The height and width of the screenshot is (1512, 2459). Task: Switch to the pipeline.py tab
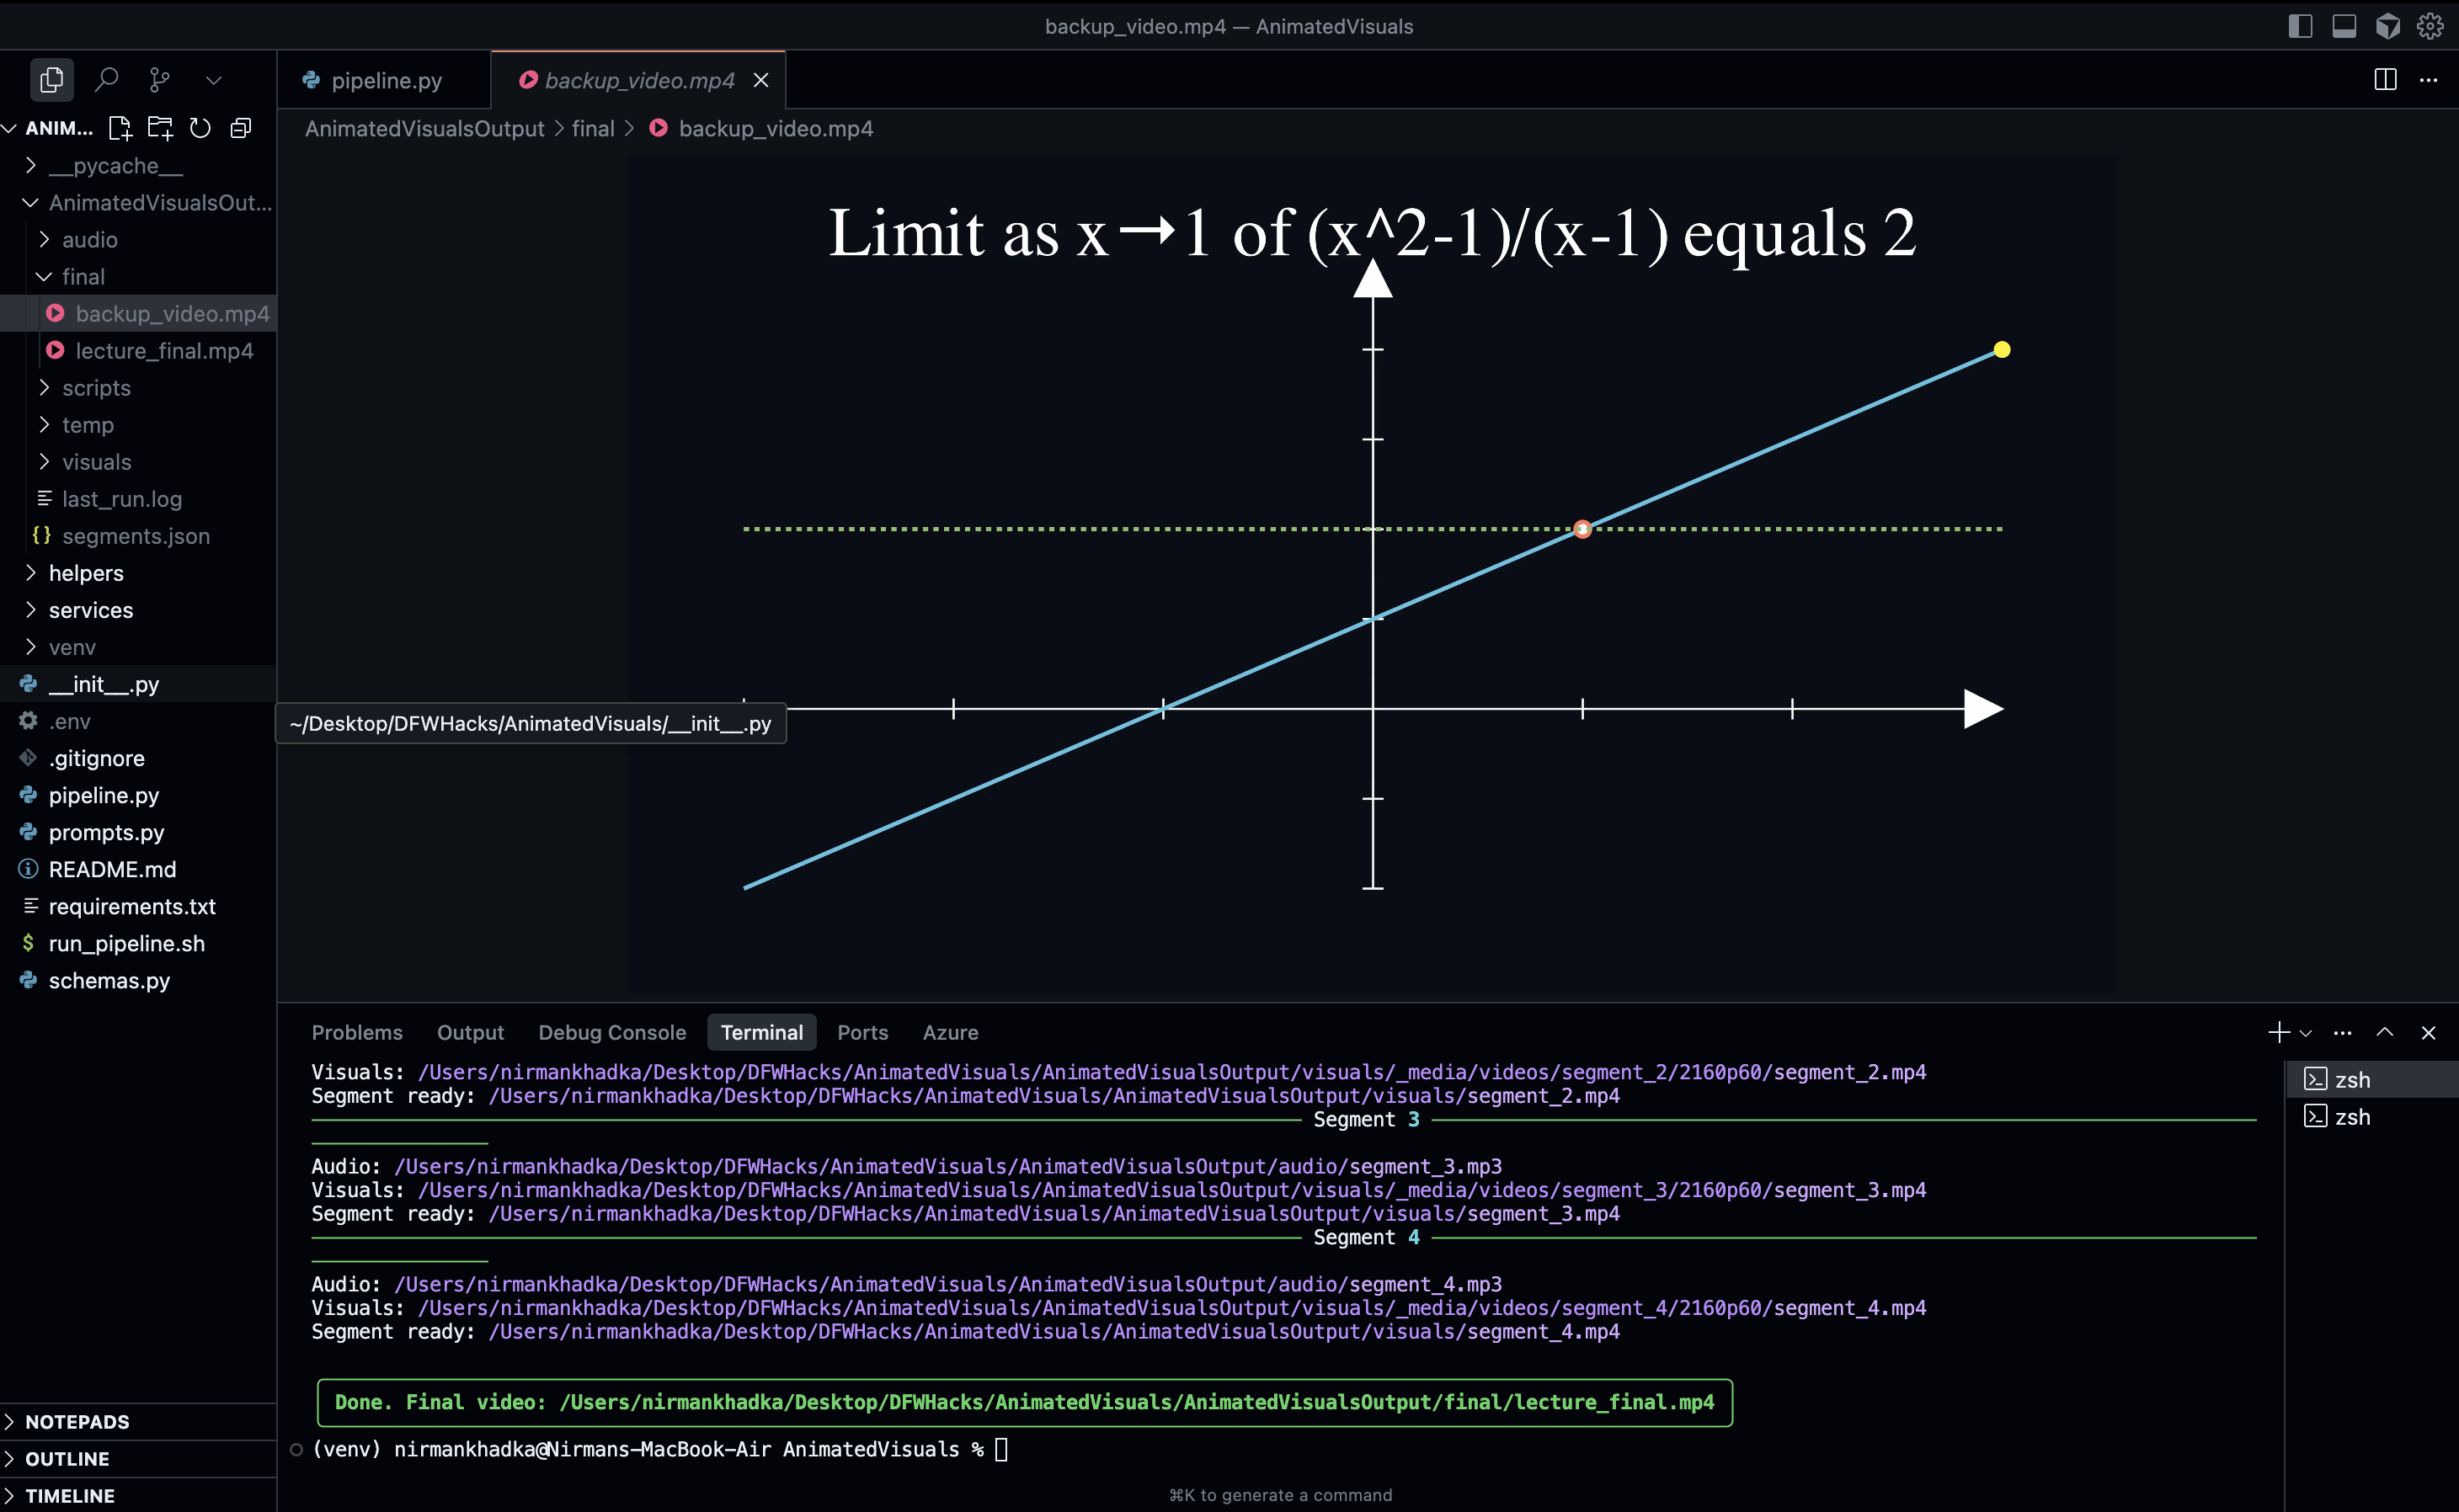point(385,80)
